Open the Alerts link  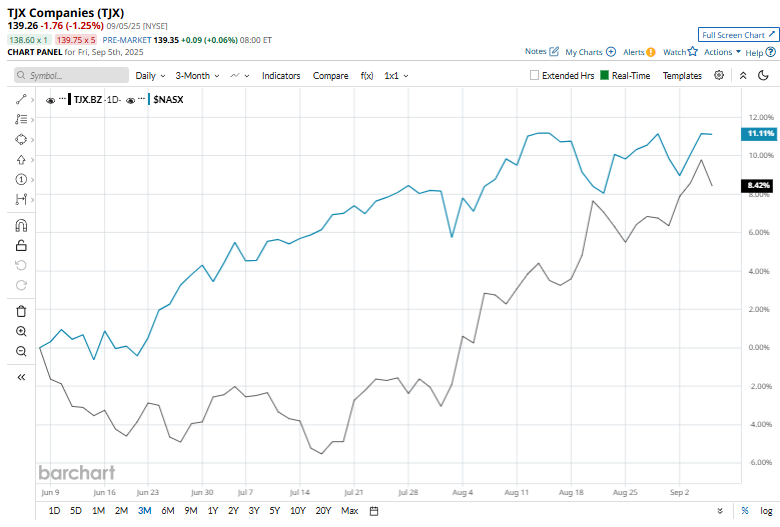point(639,52)
